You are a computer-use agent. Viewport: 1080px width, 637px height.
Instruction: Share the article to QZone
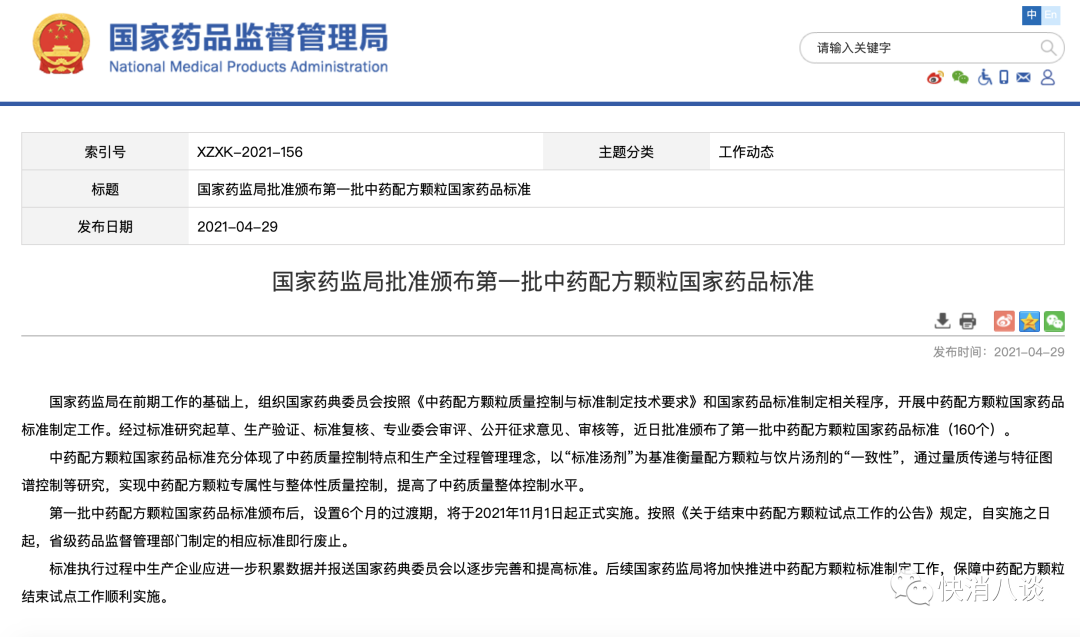click(x=1029, y=321)
